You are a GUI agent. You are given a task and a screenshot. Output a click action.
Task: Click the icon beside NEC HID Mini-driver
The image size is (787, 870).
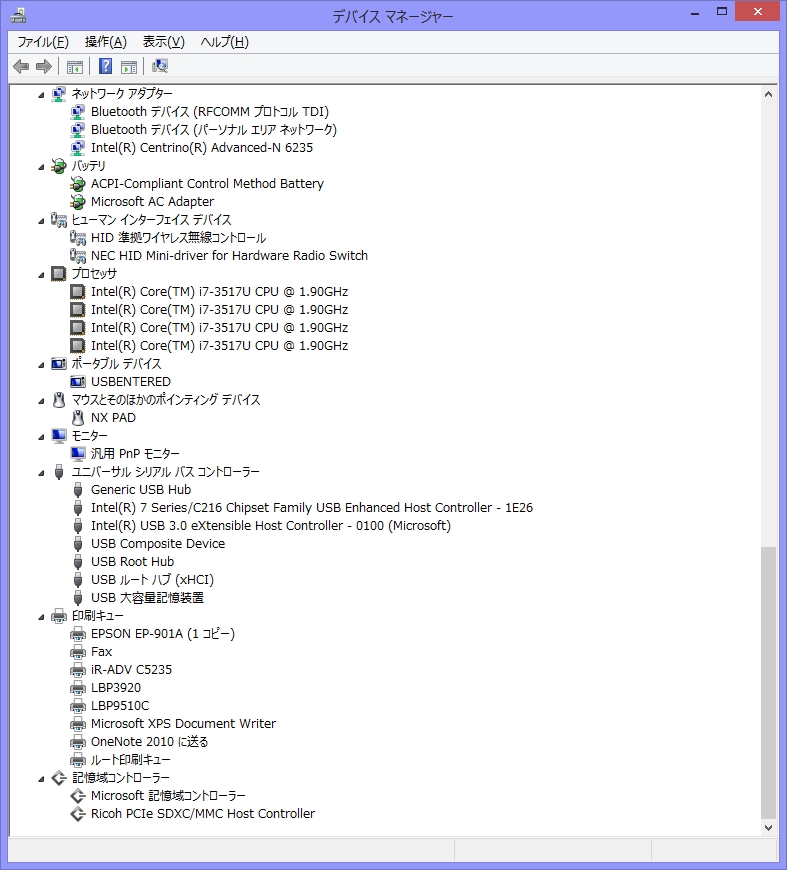78,256
